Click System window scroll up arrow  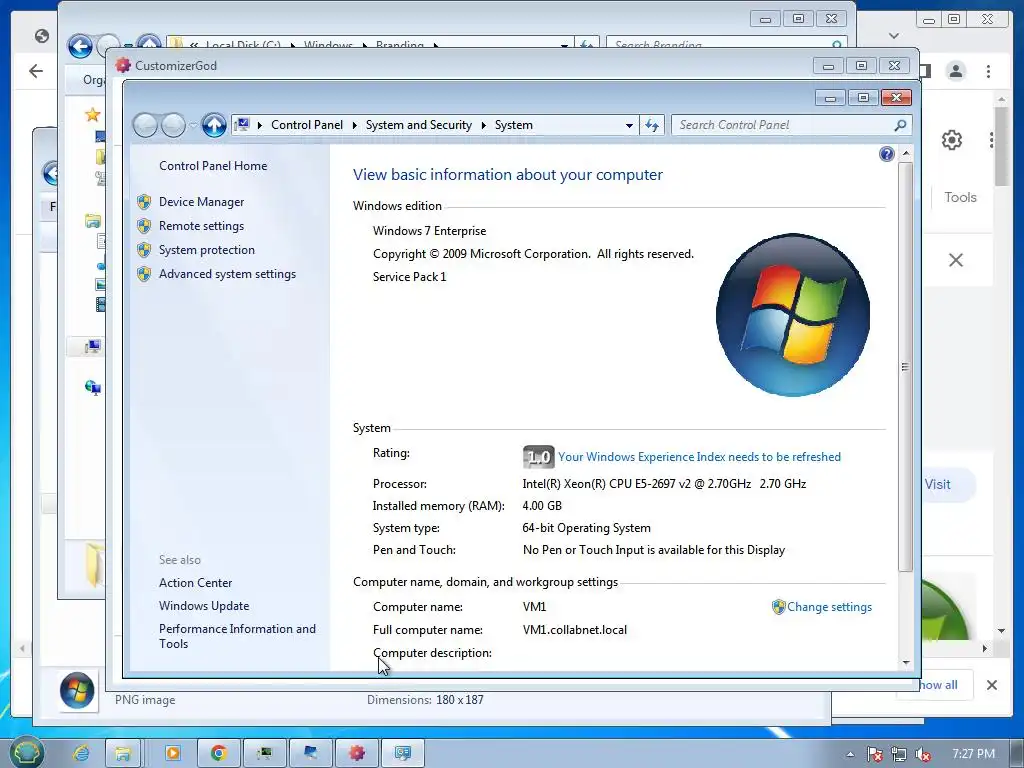[906, 153]
